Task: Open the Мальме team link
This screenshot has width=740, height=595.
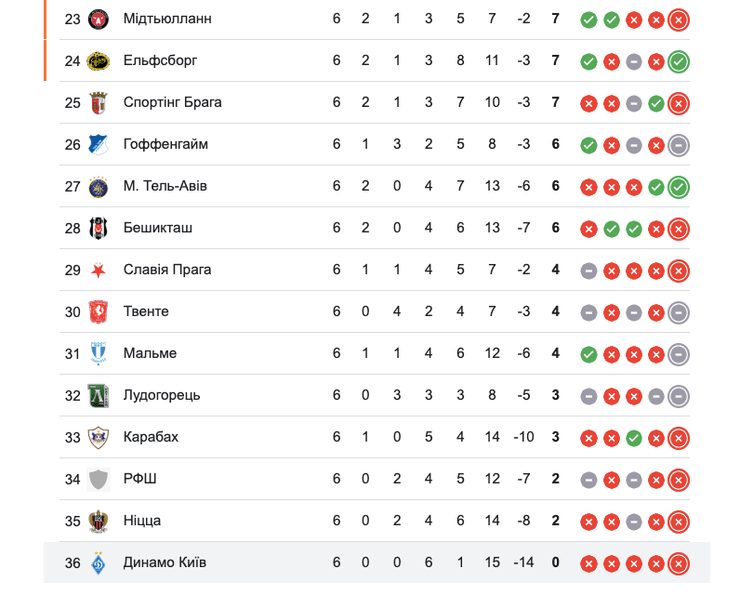Action: pyautogui.click(x=150, y=353)
